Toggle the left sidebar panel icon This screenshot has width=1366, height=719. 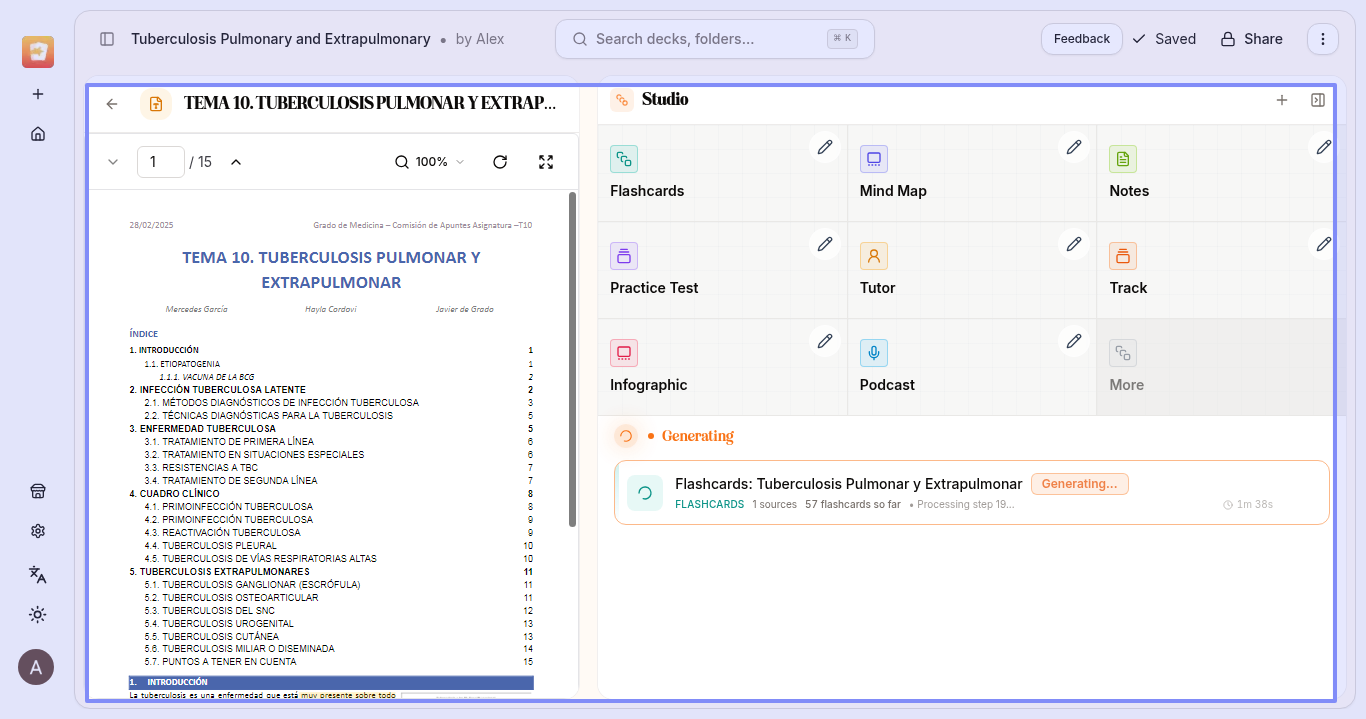[x=107, y=39]
